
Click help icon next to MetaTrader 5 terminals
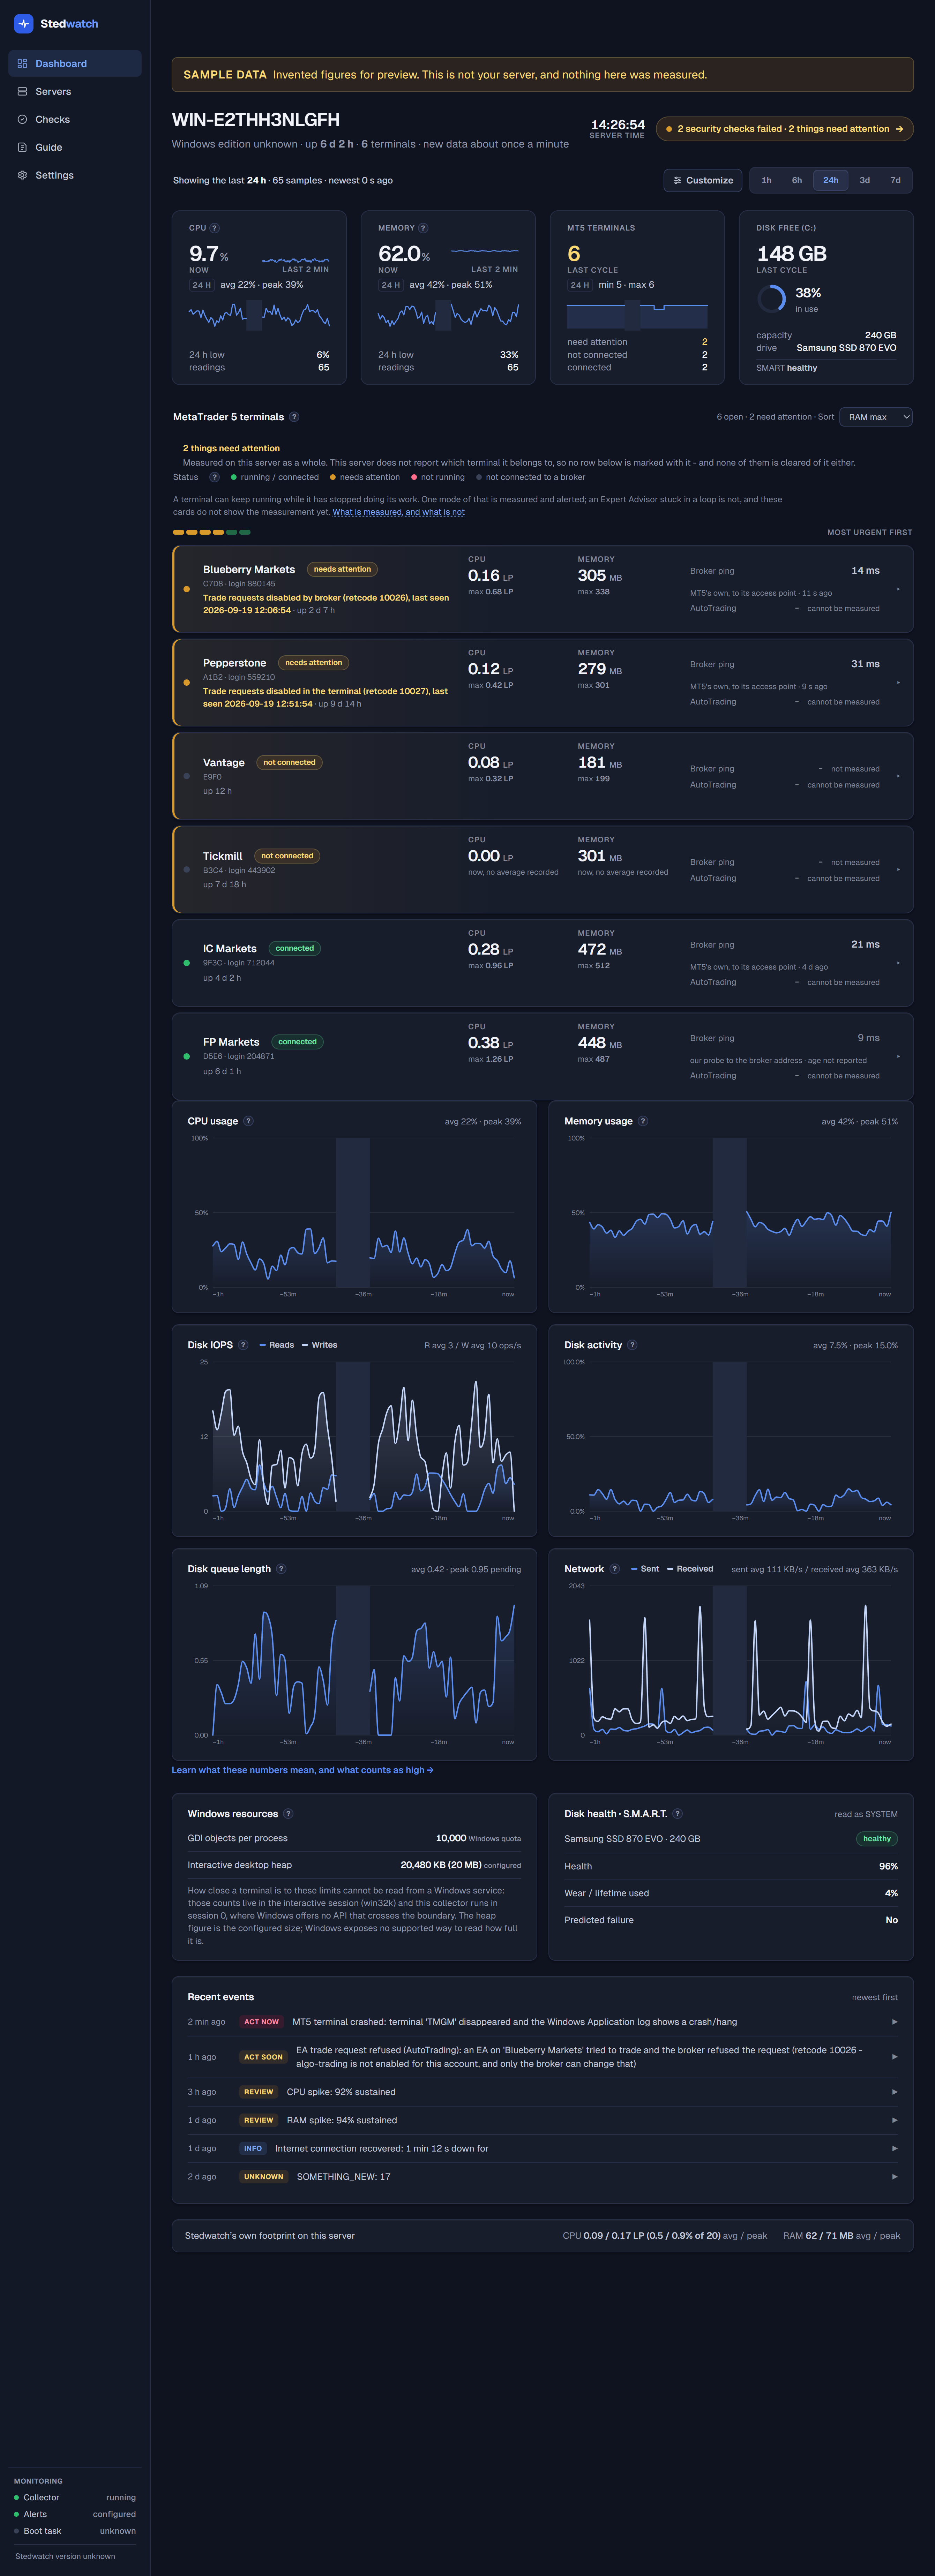click(x=294, y=417)
